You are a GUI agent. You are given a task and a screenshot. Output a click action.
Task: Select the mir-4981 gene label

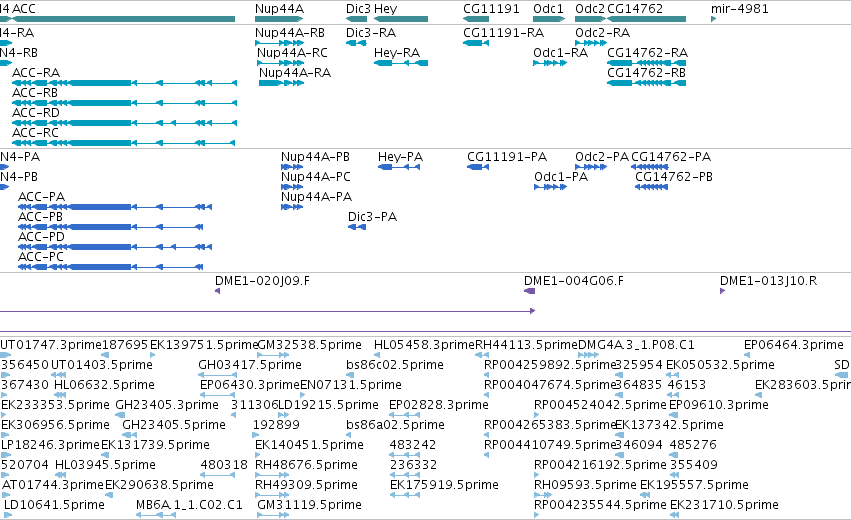click(x=740, y=9)
